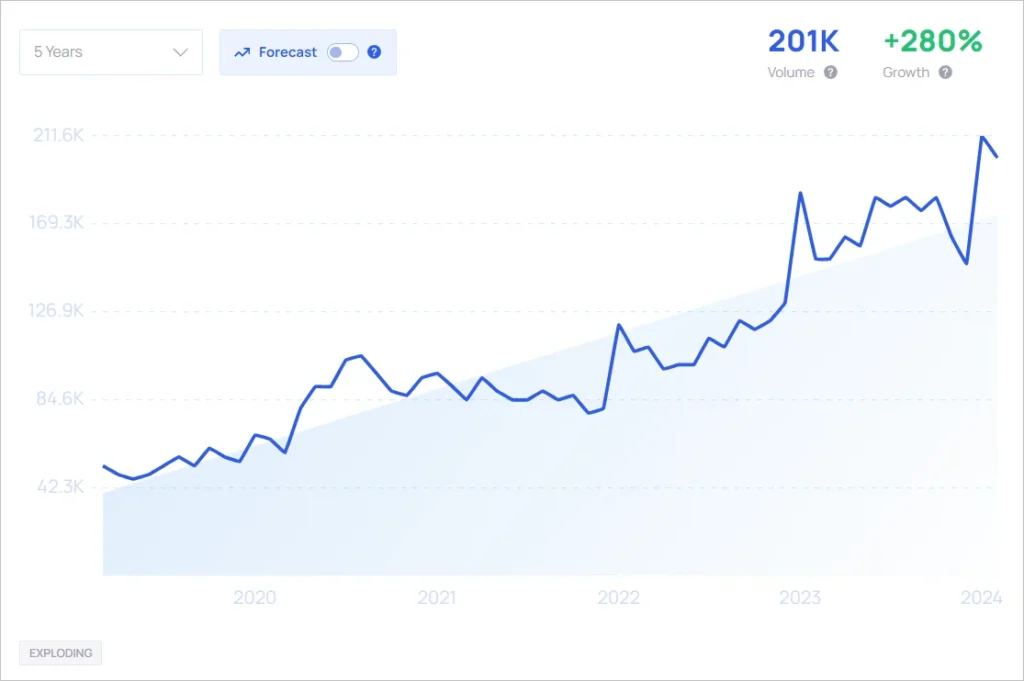Click the 211.6K y-axis label
This screenshot has height=681, width=1024.
(58, 135)
